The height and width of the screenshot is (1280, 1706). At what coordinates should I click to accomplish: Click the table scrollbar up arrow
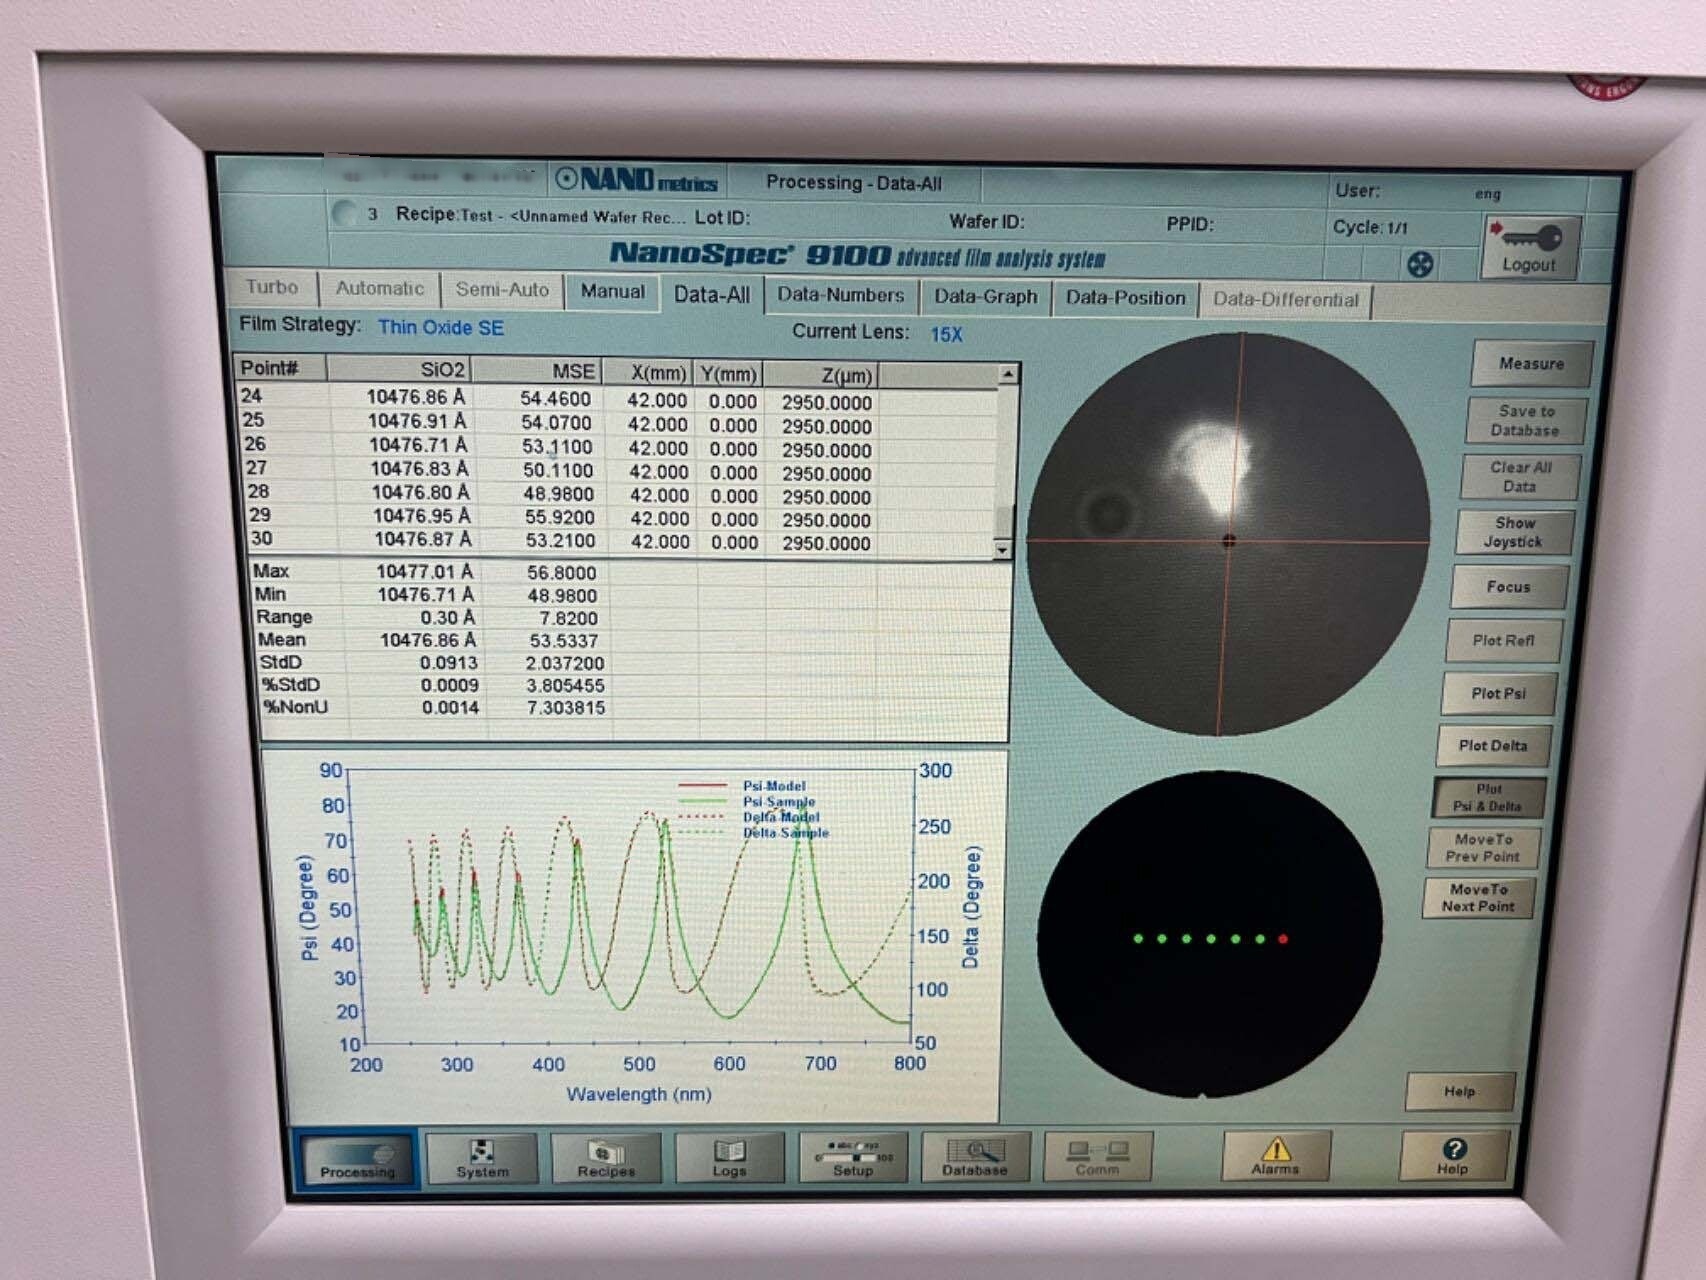(1008, 374)
